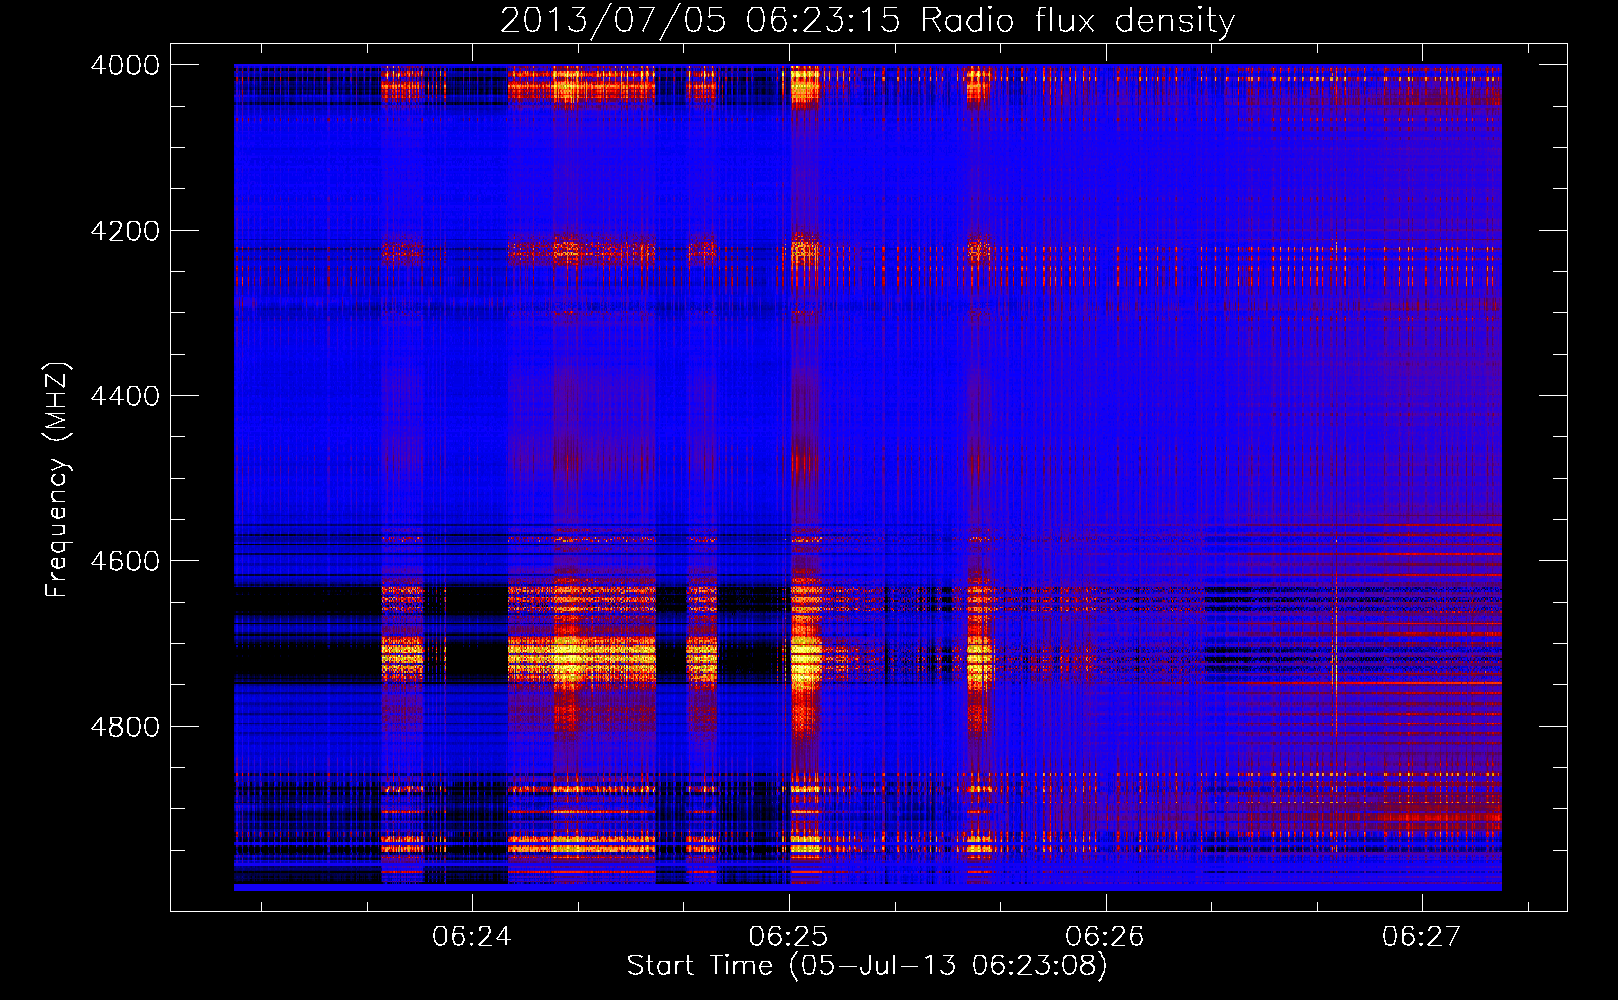The height and width of the screenshot is (1000, 1618).
Task: Click the '06:25' time axis label
Action: pyautogui.click(x=789, y=936)
